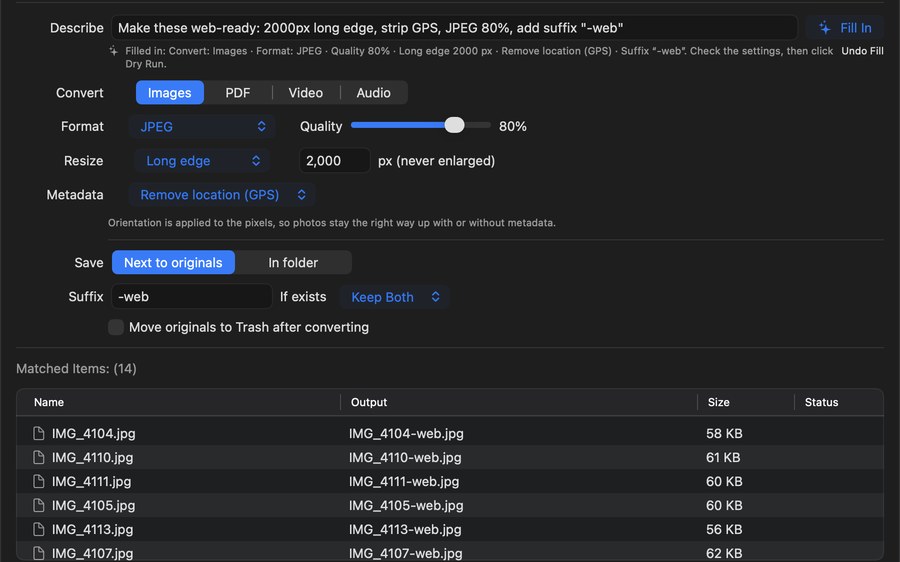
Task: Click file icon for IMG_4104.jpg
Action: (x=38, y=433)
